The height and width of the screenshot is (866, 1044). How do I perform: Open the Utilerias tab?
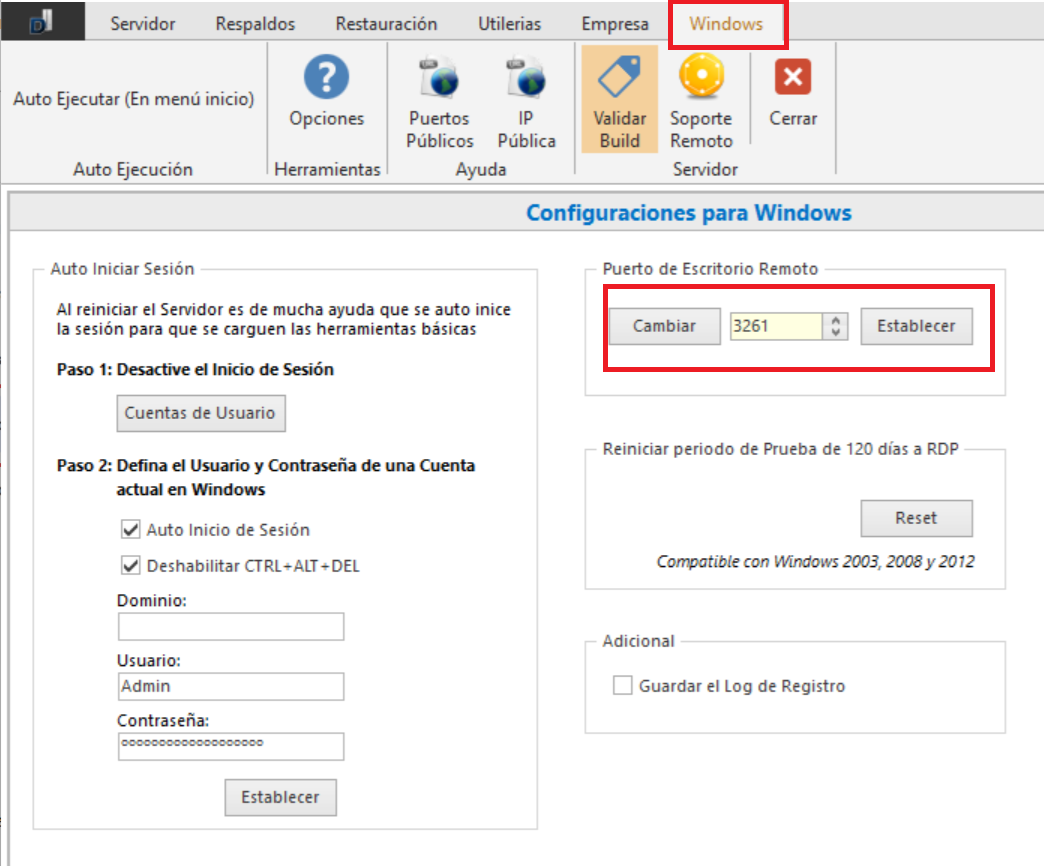(509, 24)
